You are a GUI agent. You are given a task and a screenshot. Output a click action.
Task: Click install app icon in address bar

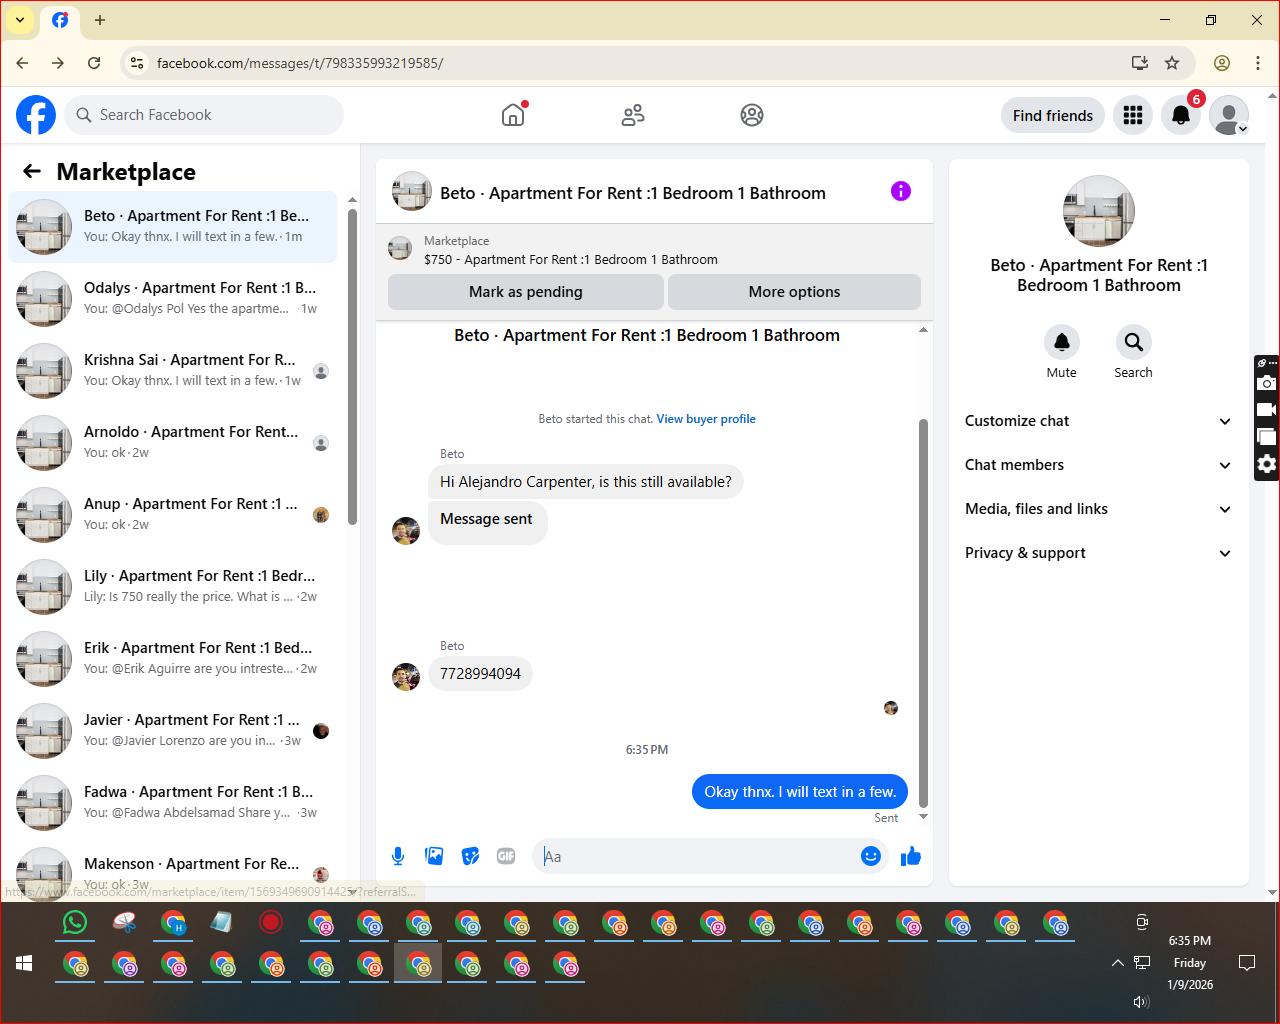click(x=1140, y=63)
